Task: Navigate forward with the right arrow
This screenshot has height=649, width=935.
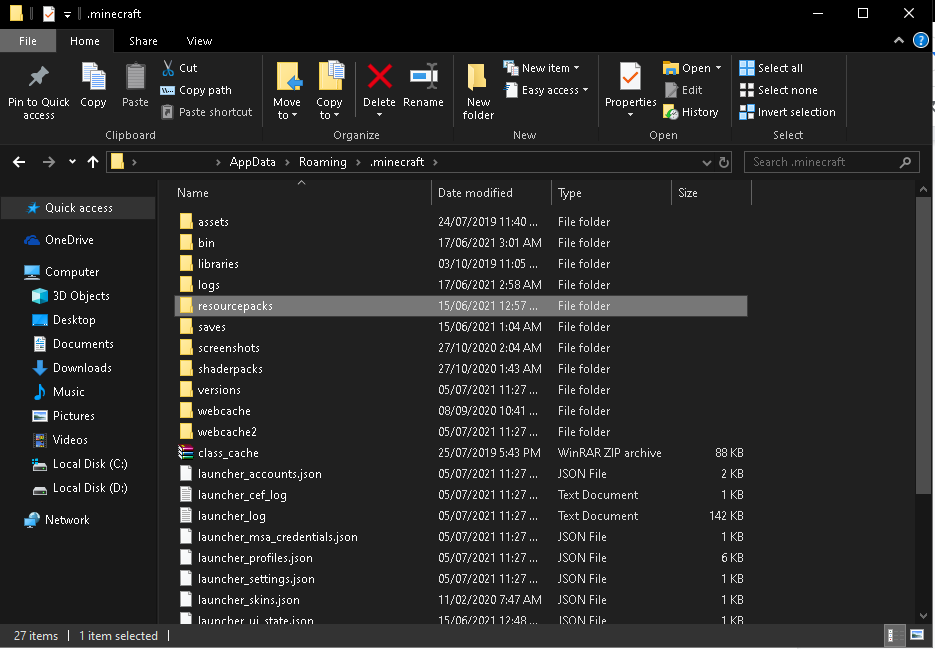Action: click(49, 162)
